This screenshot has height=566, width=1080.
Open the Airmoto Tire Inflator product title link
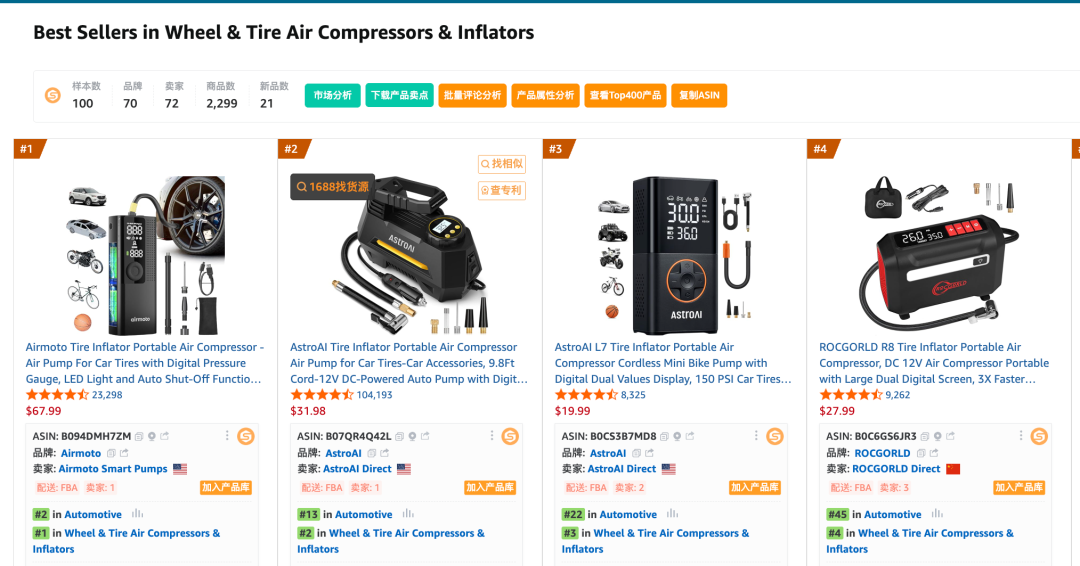145,363
